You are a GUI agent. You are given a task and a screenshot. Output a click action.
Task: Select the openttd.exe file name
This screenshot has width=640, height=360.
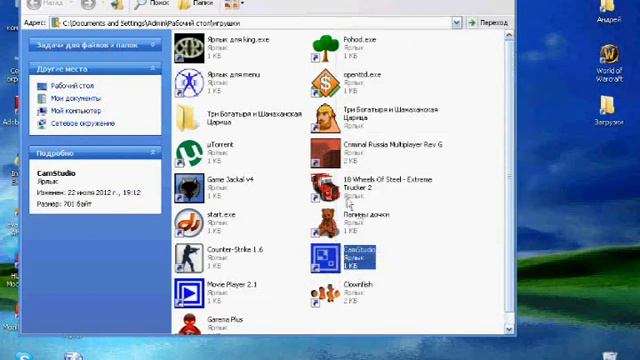point(362,74)
